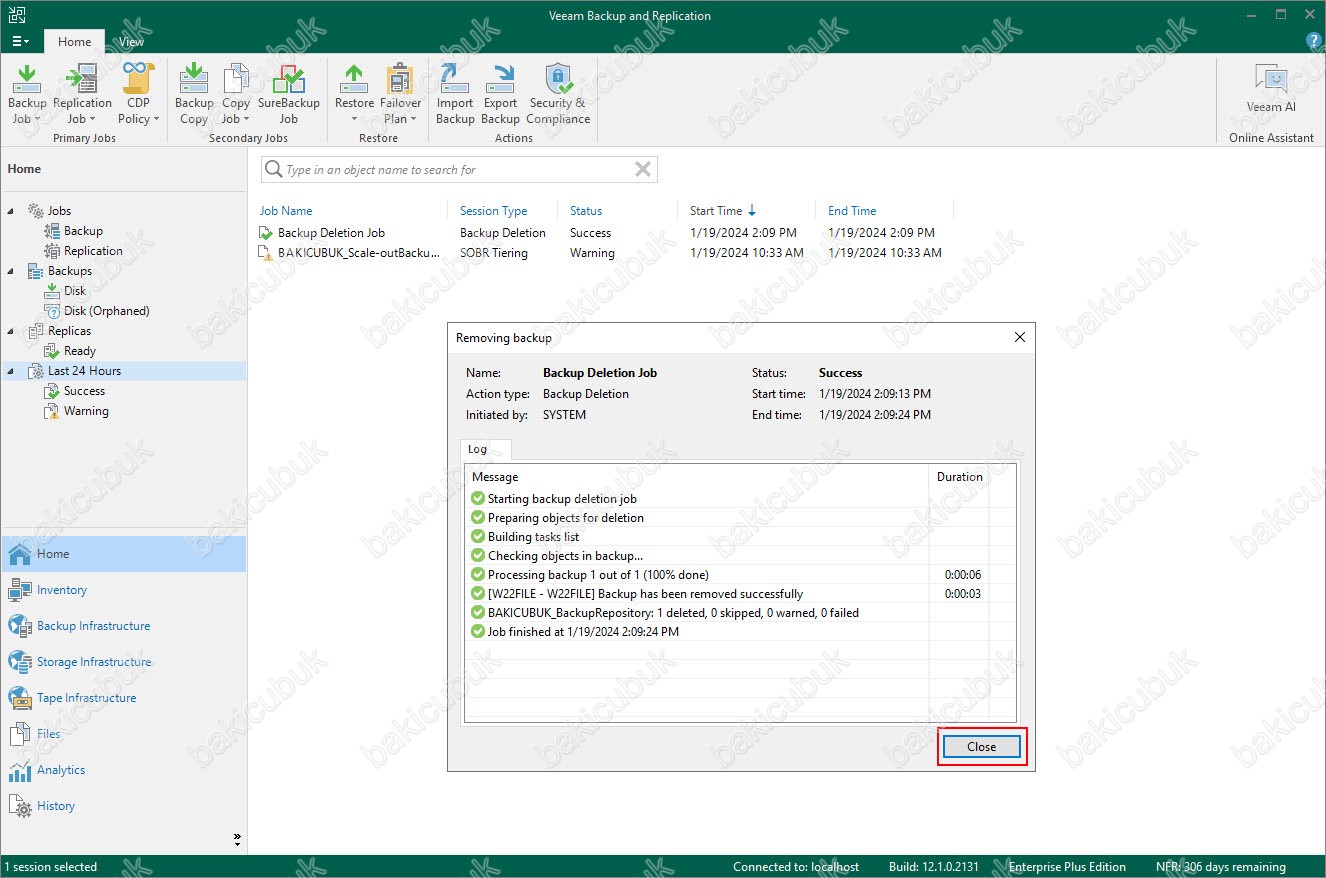The image size is (1326, 878).
Task: Open the Restore dropdown arrow
Action: coord(354,120)
